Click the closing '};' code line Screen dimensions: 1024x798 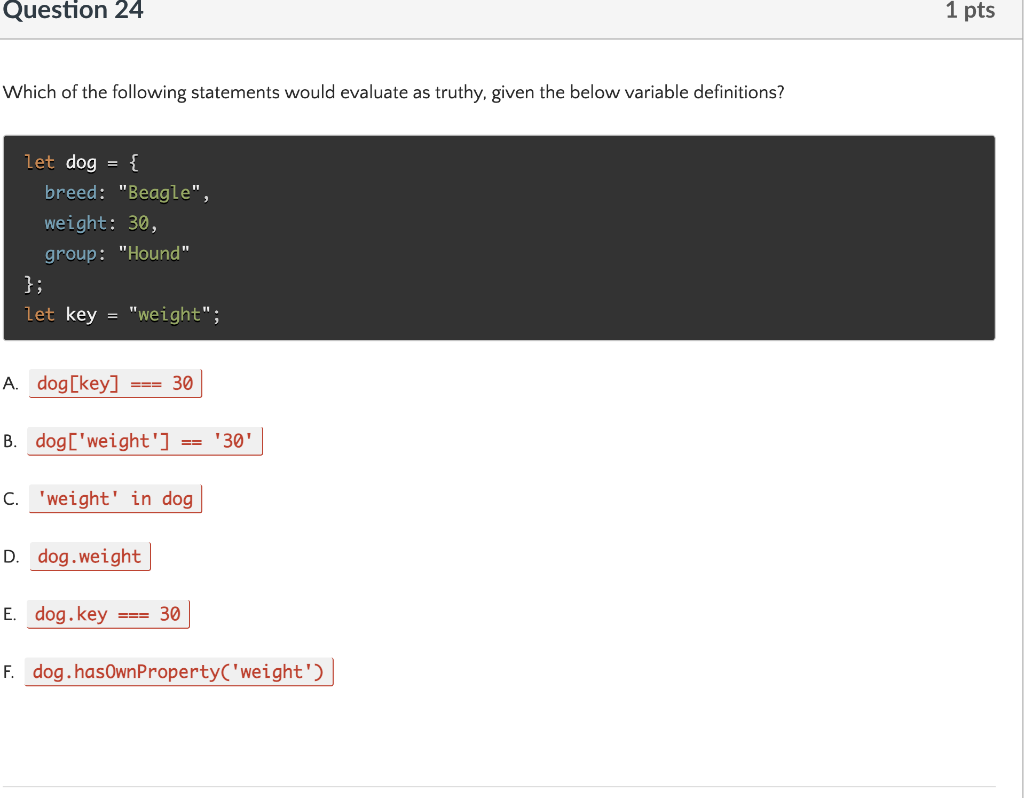33,284
